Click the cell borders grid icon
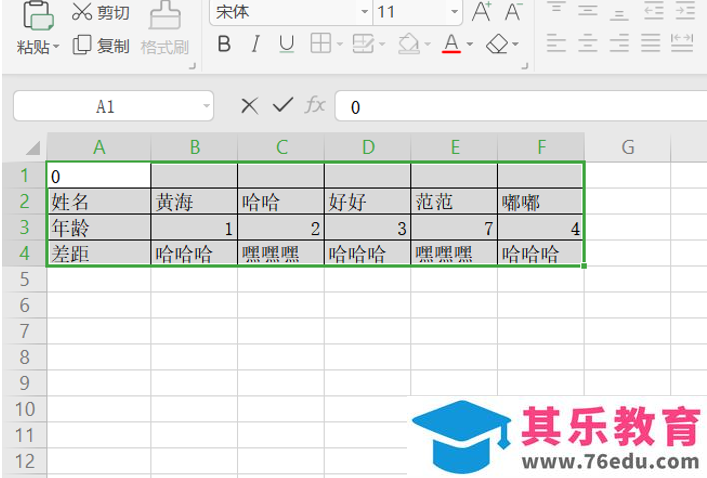The image size is (707, 478). coord(321,44)
